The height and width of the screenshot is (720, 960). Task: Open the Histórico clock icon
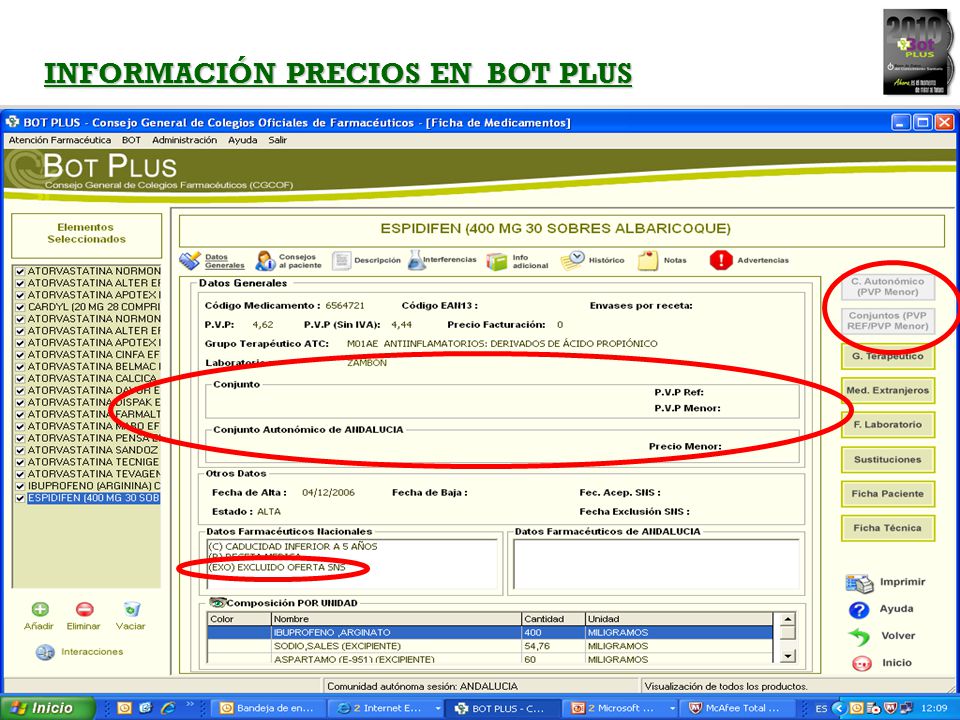point(572,260)
